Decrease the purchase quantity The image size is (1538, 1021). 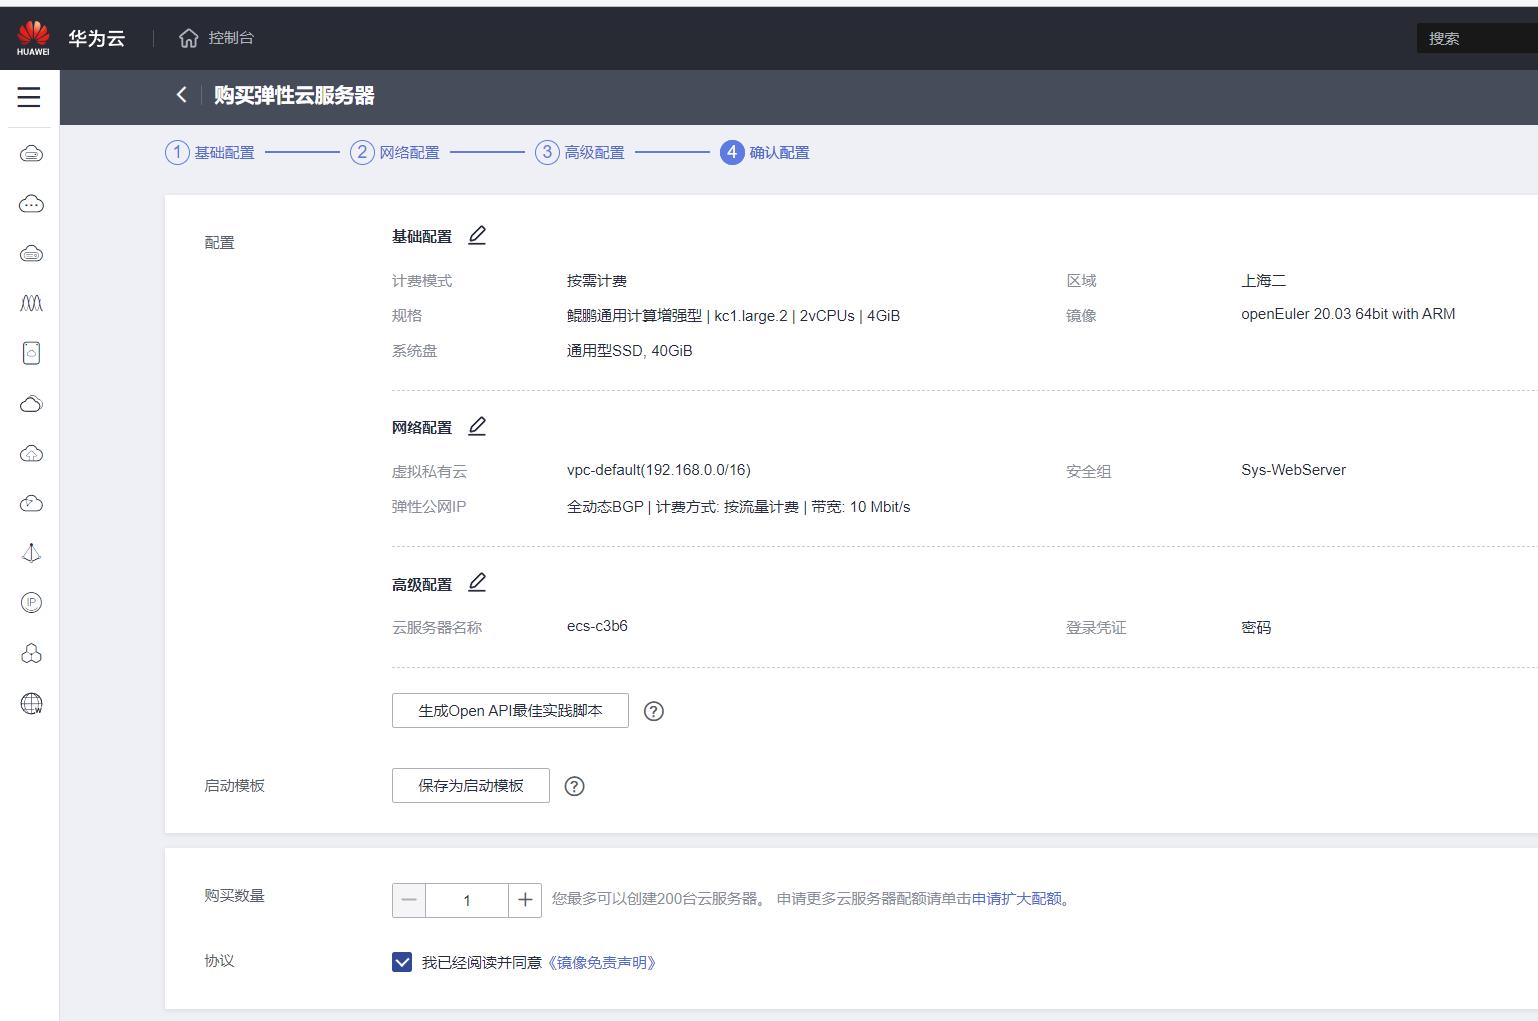coord(409,900)
